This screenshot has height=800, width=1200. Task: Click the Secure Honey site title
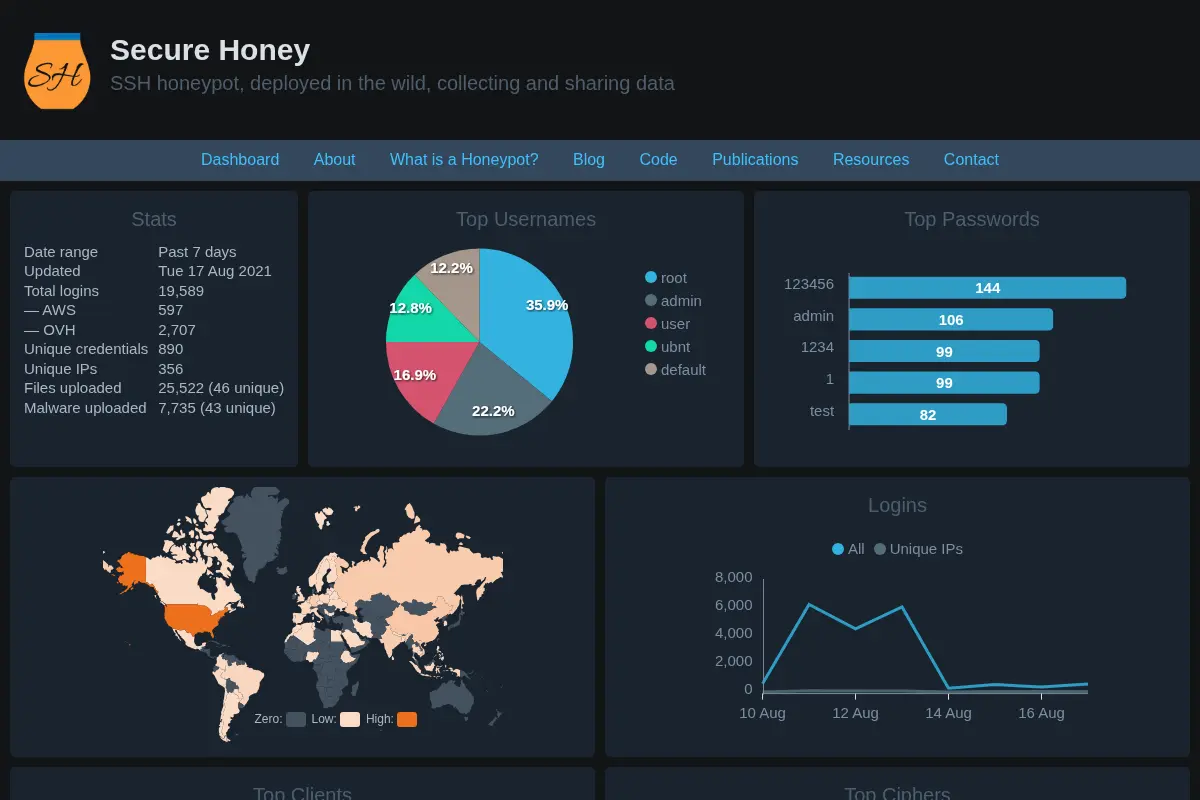click(x=210, y=50)
